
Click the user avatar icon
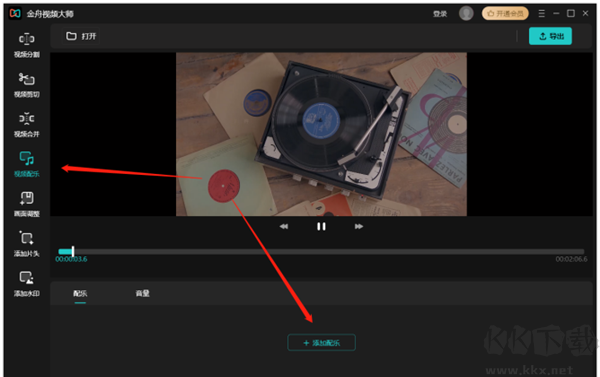coord(466,13)
